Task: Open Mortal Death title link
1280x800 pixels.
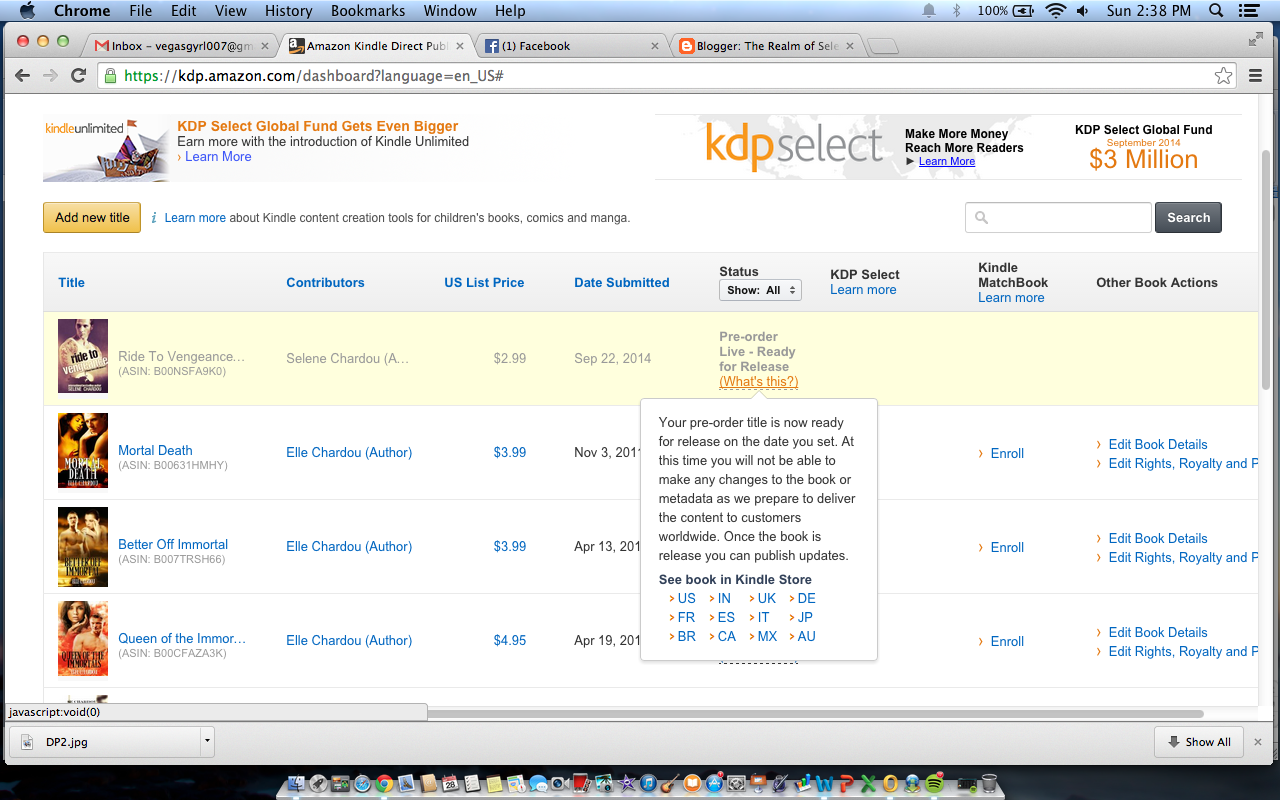Action: tap(155, 451)
